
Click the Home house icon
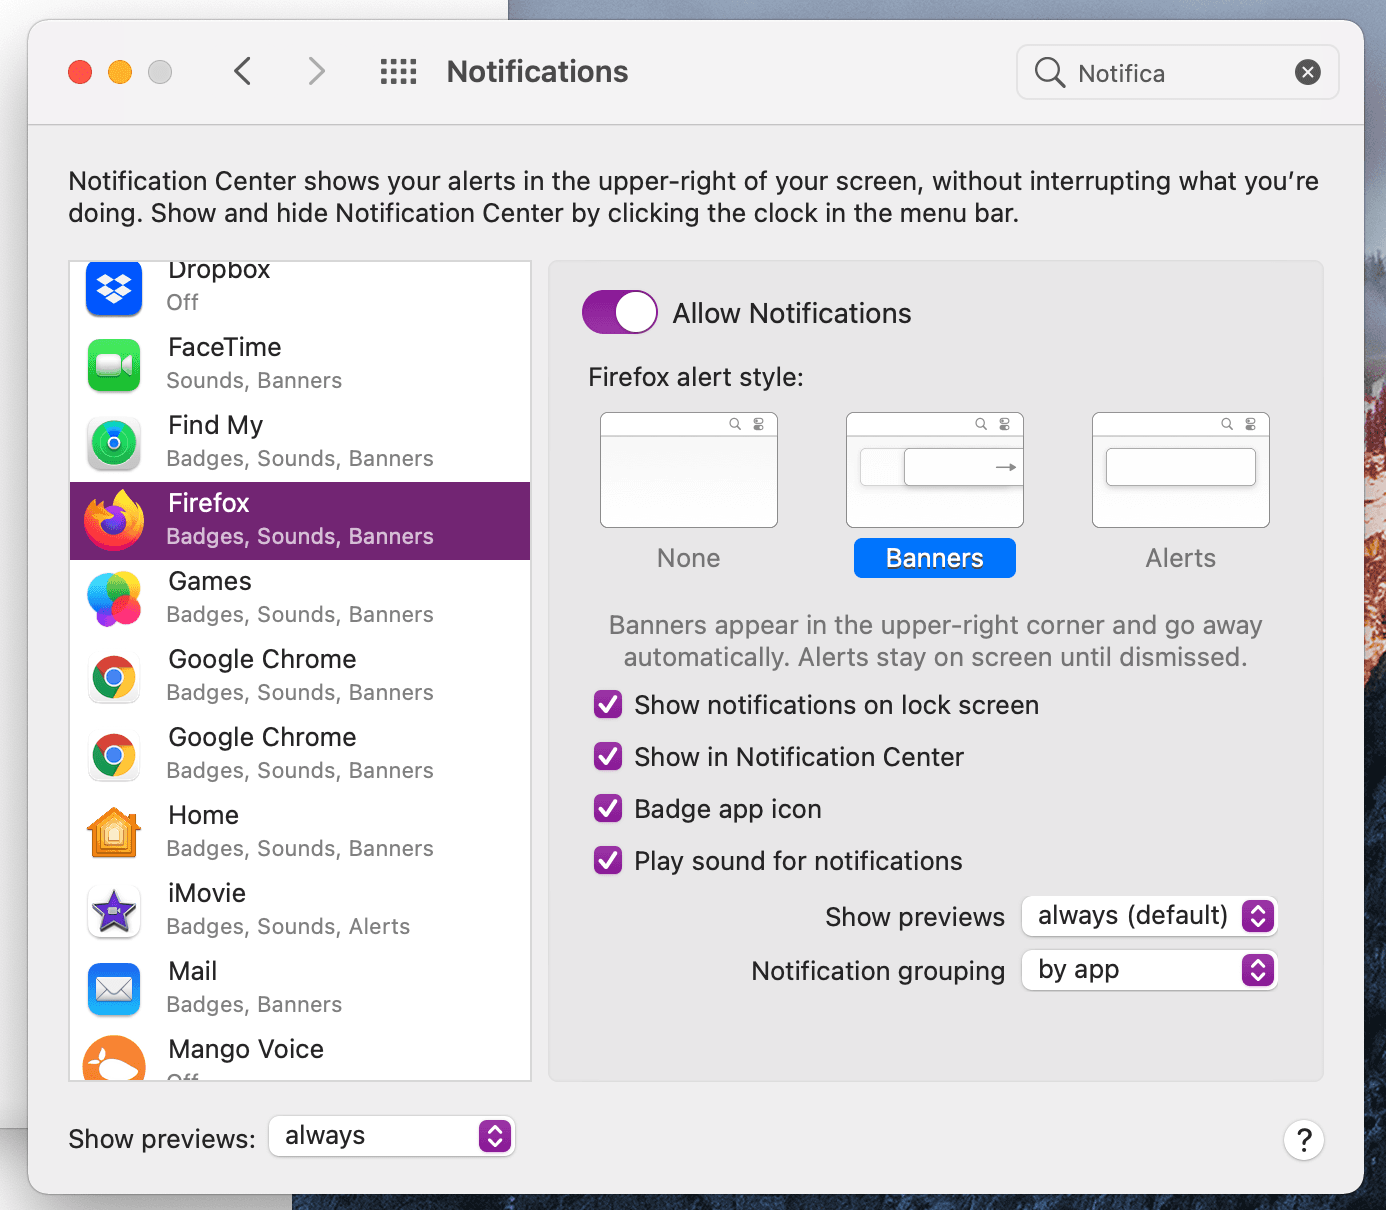[114, 833]
